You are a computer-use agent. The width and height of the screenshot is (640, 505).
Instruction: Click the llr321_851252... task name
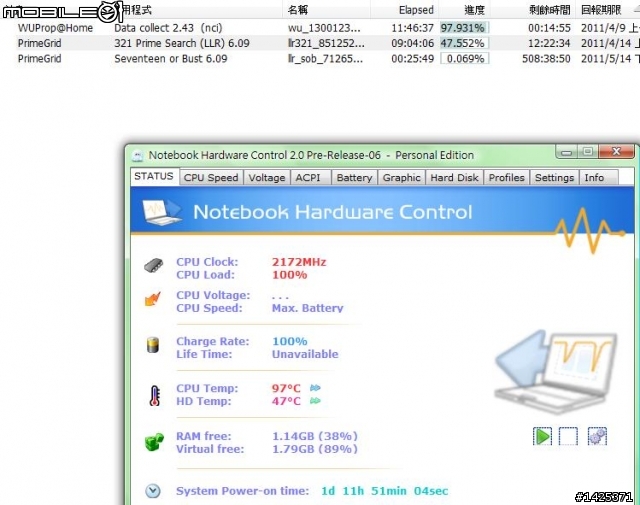(326, 43)
